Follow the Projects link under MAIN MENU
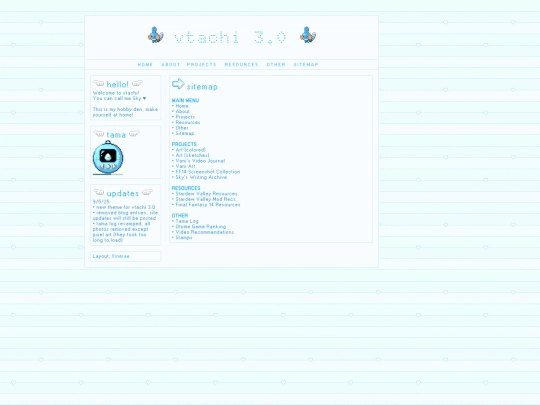540x405 pixels. click(x=185, y=117)
